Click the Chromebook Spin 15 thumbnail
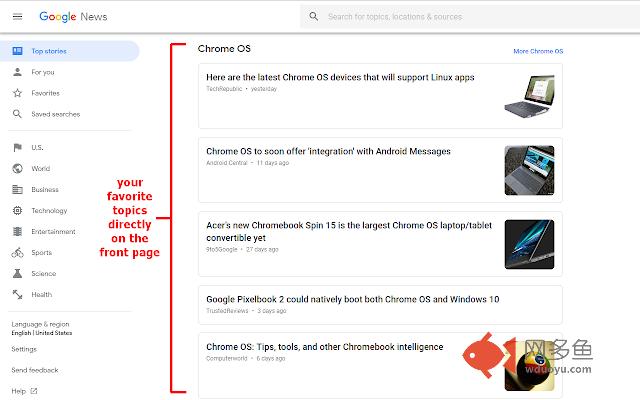The width and height of the screenshot is (640, 400). tap(529, 244)
